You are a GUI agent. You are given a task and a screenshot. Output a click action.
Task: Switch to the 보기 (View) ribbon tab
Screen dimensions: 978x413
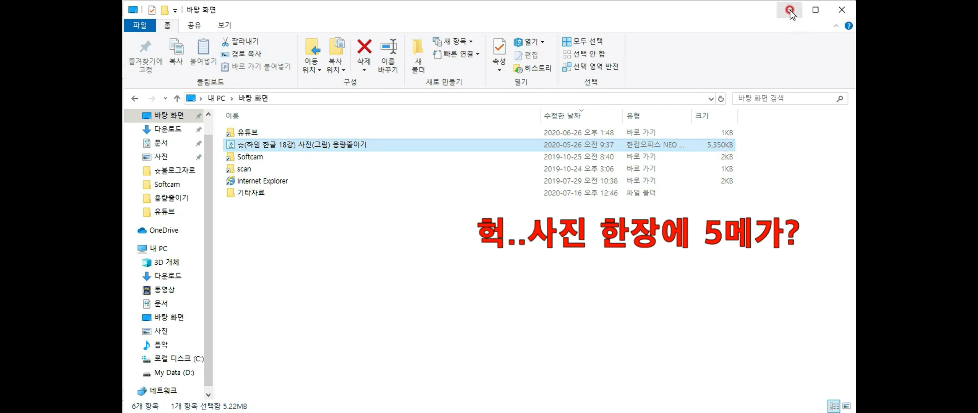click(x=224, y=24)
